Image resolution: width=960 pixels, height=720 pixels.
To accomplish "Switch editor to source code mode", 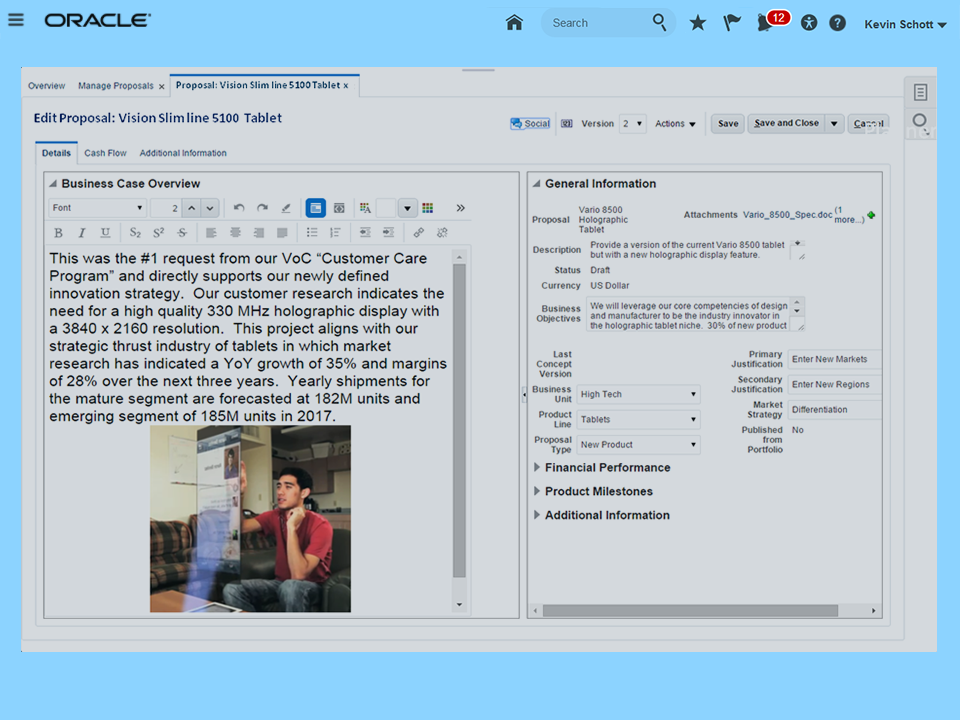I will pyautogui.click(x=339, y=208).
